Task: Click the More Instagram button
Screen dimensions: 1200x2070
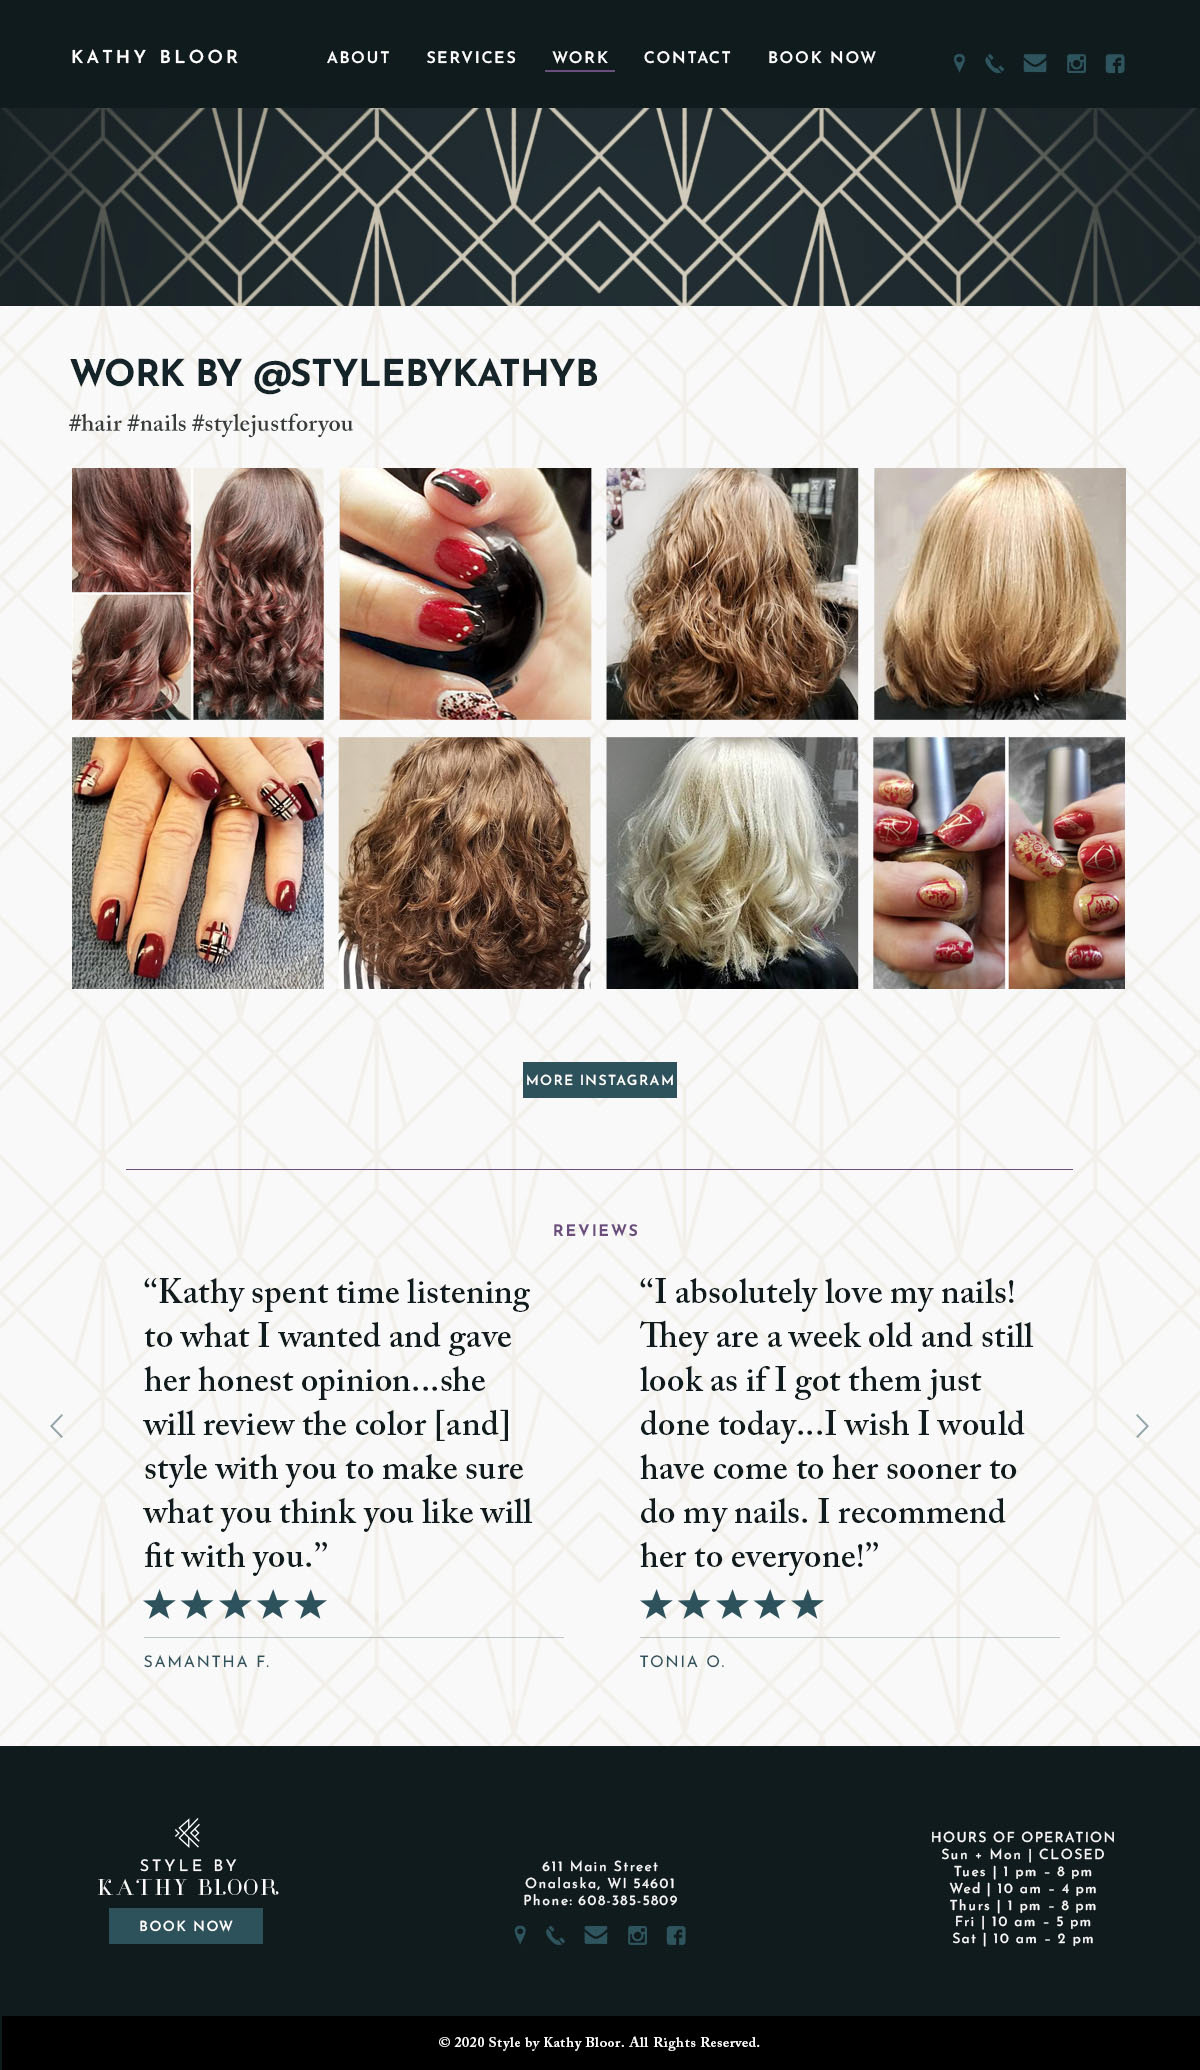Action: [600, 1080]
